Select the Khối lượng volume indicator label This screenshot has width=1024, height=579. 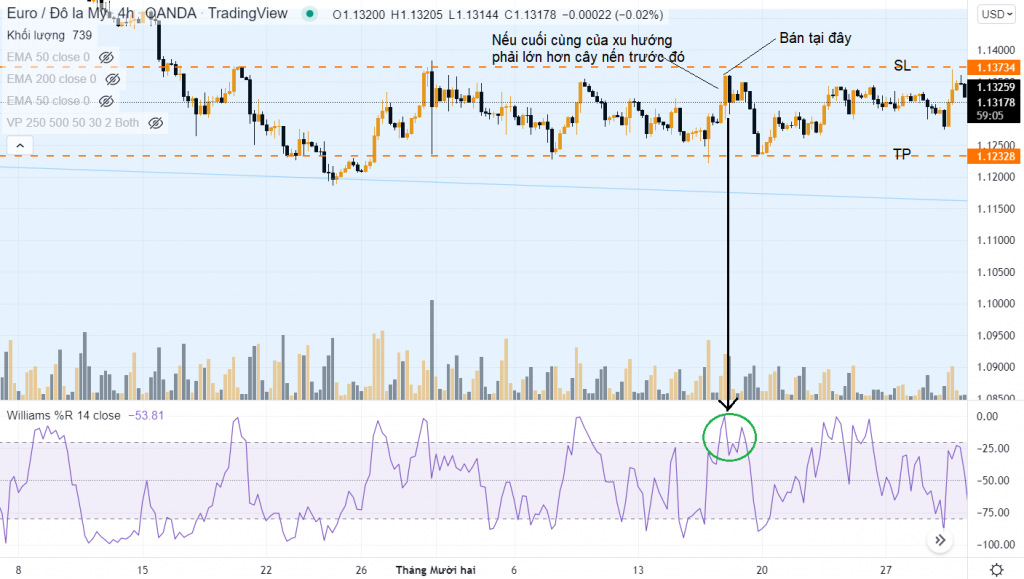(36, 35)
